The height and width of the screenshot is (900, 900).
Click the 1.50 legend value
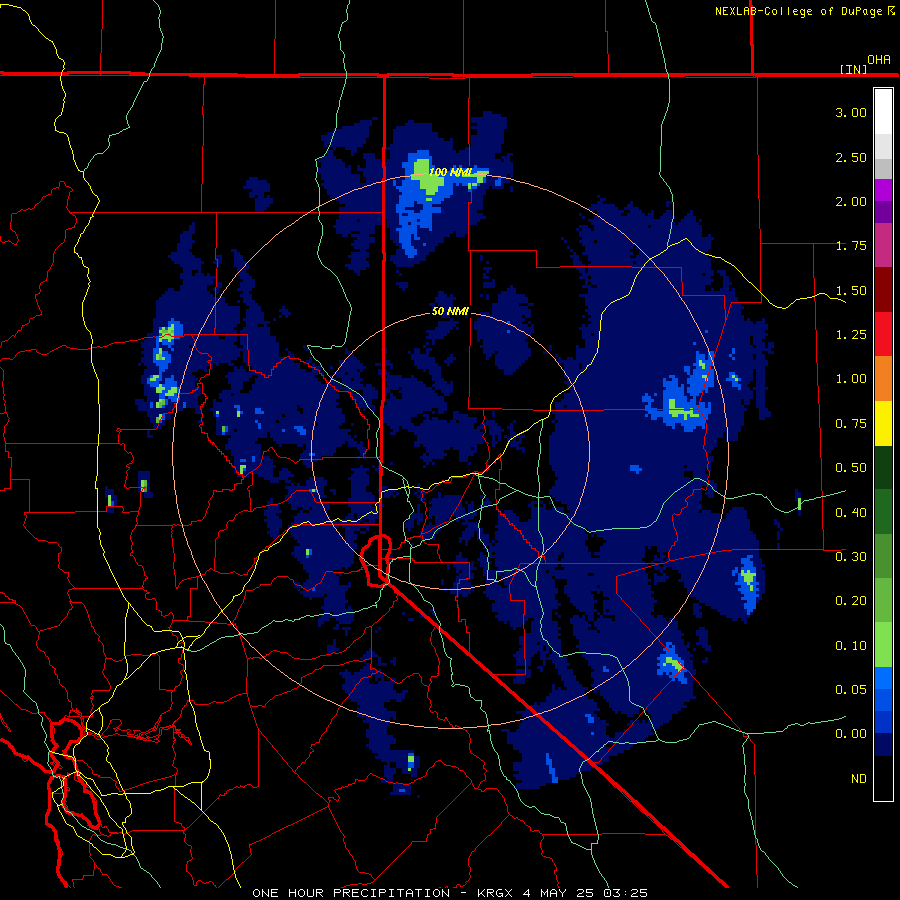(x=851, y=290)
